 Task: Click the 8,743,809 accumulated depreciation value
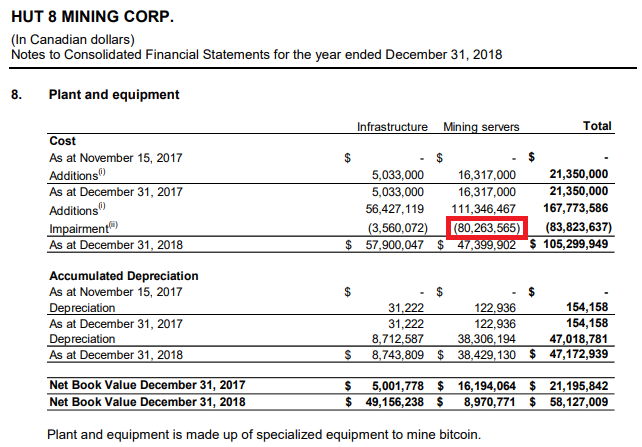398,354
